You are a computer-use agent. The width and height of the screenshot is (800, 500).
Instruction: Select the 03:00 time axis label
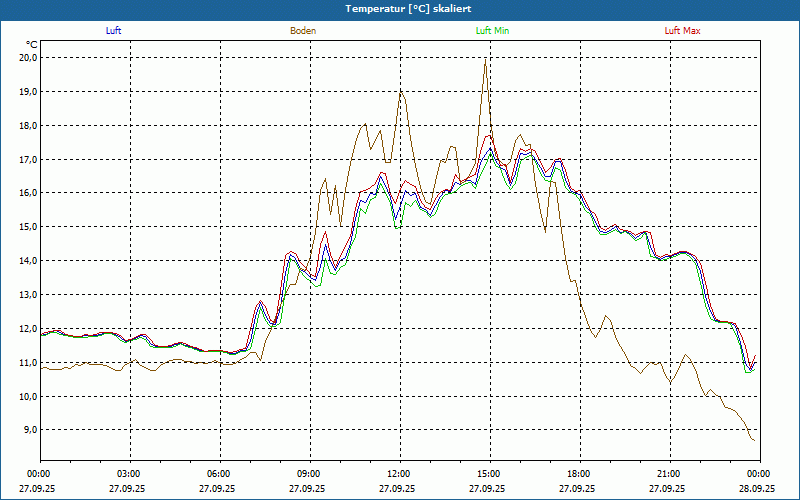tap(129, 474)
